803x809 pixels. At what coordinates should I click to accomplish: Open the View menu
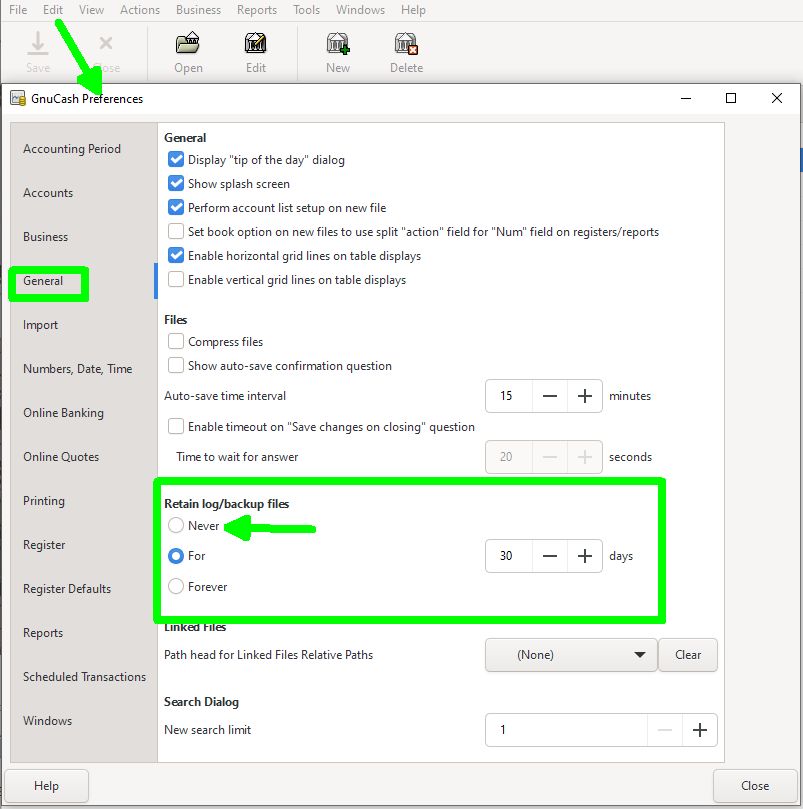91,10
